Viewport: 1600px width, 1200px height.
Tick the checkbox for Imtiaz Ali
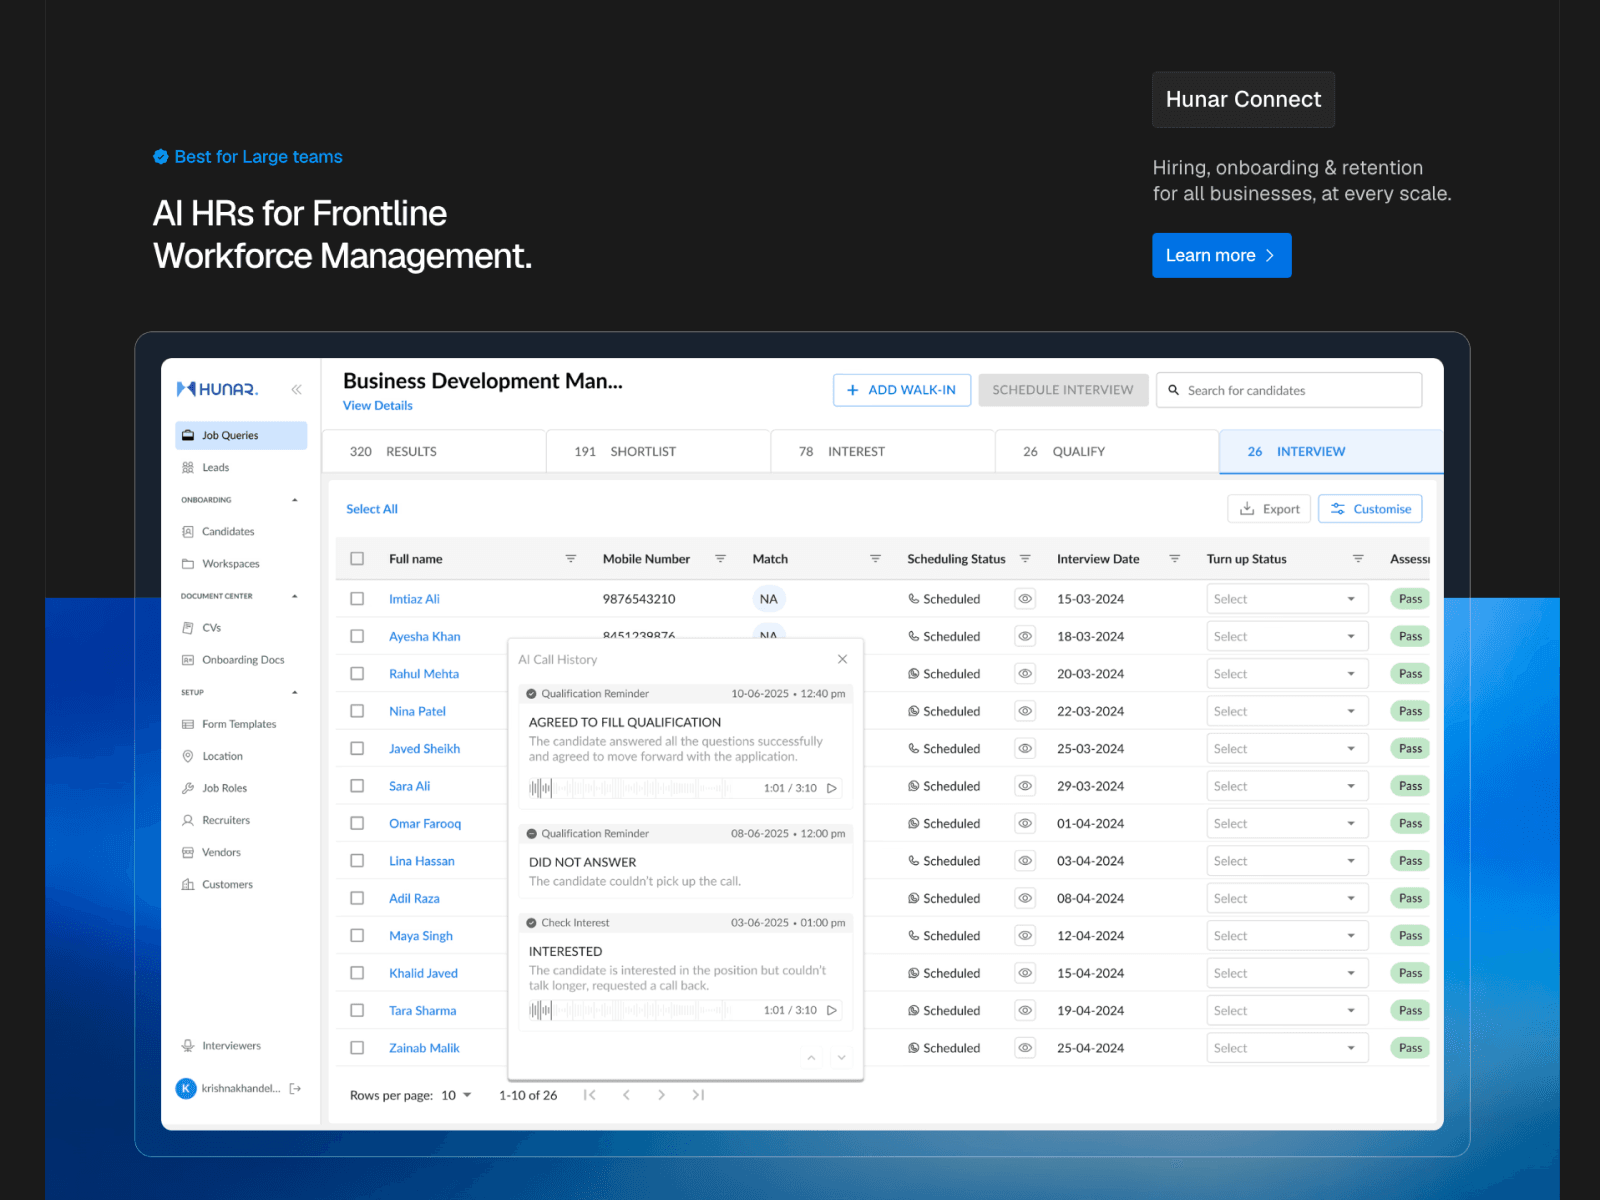(357, 599)
